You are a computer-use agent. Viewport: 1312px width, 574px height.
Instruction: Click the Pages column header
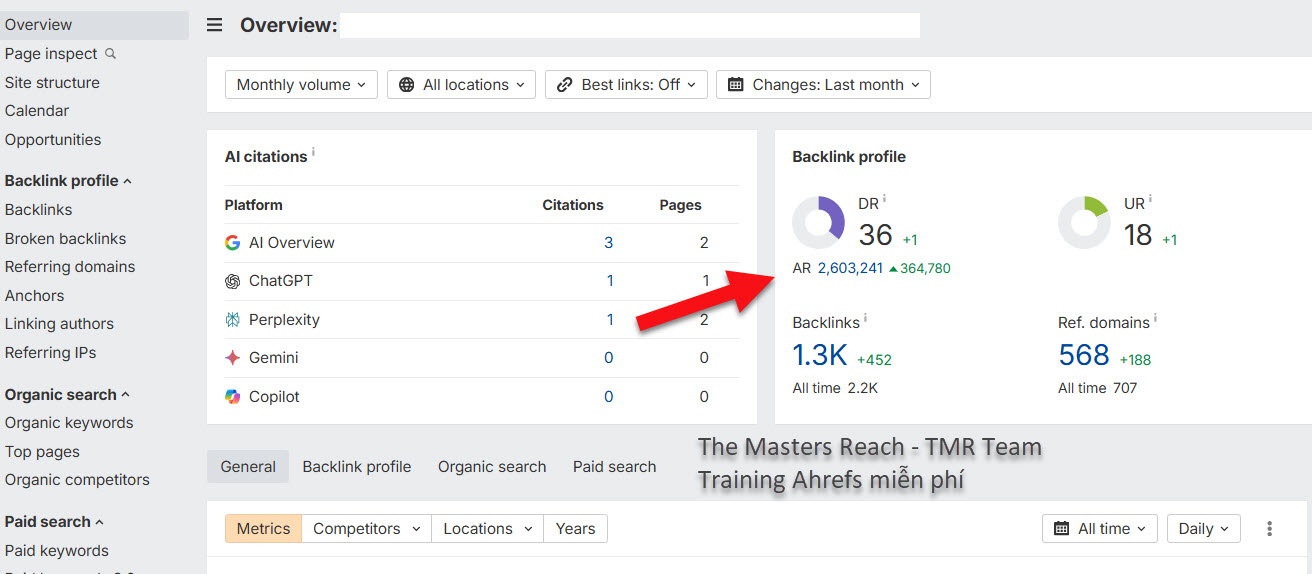click(x=680, y=205)
